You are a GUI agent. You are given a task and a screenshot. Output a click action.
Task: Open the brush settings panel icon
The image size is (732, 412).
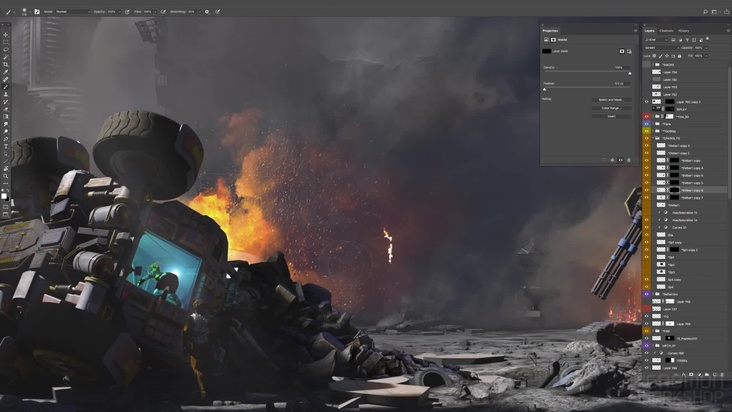pos(37,12)
